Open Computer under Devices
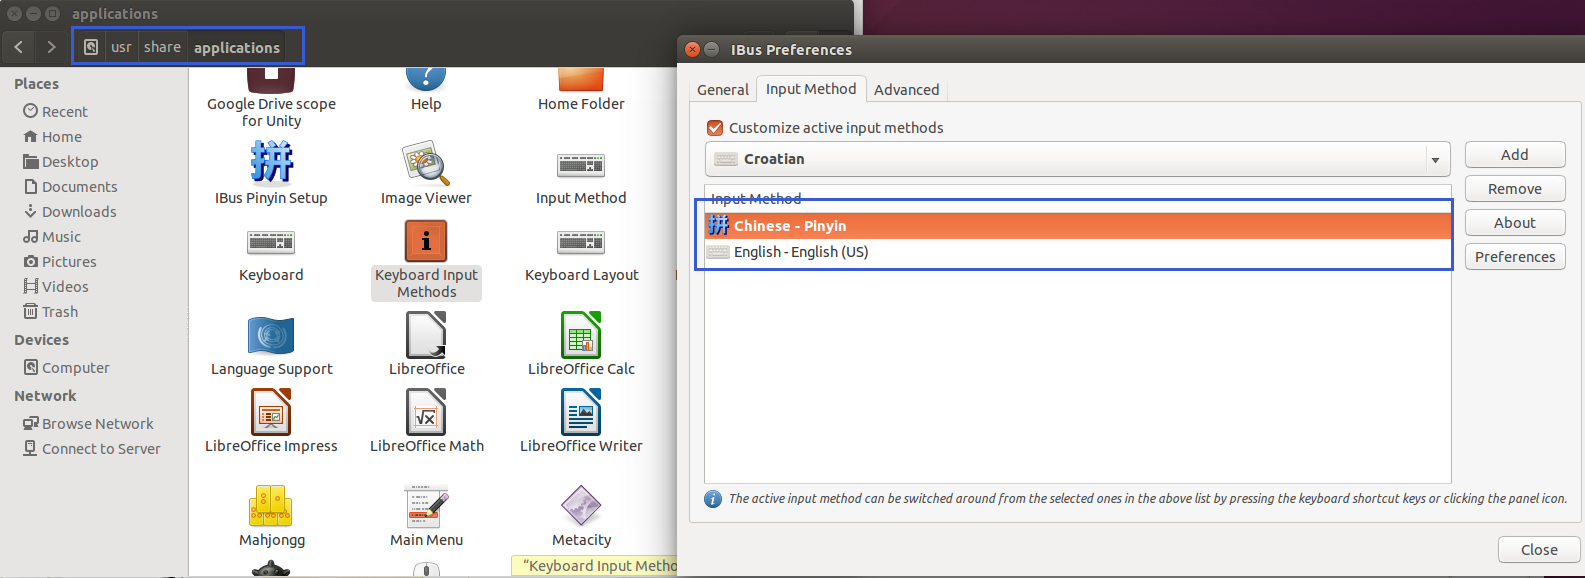Screen dimensions: 1585x578 76,368
